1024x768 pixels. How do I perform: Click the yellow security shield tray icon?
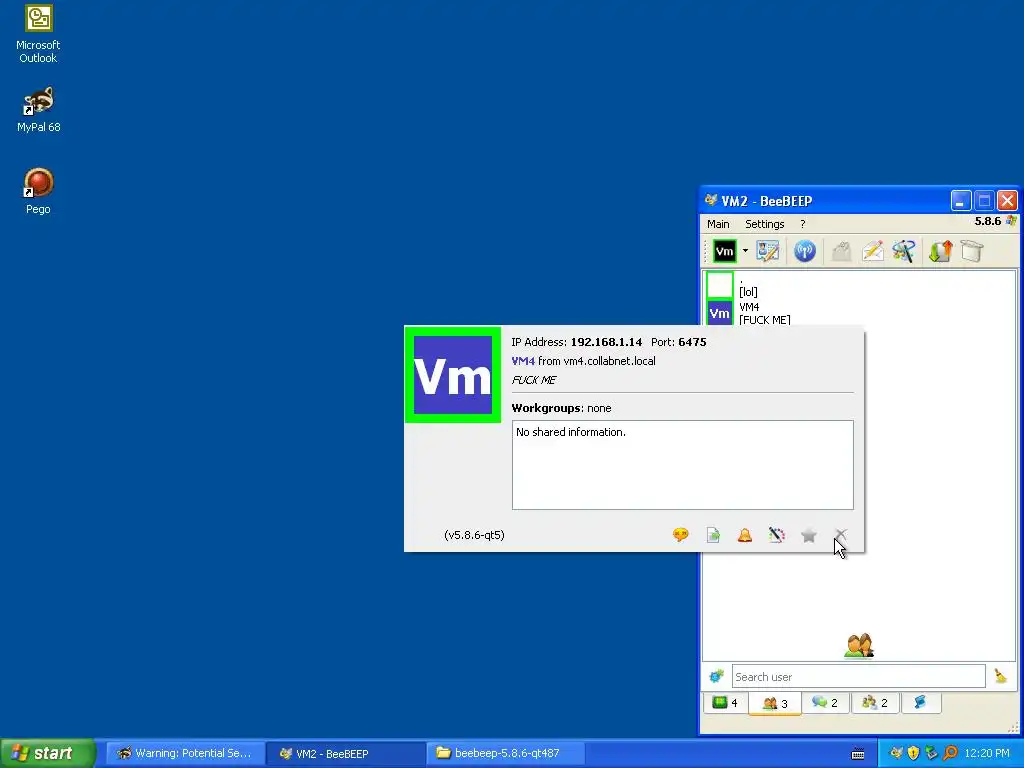(913, 753)
